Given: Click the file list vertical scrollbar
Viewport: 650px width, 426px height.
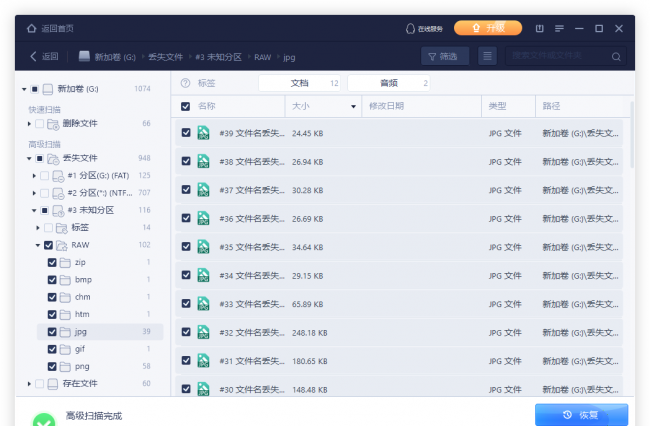Looking at the screenshot, I should coord(632,135).
